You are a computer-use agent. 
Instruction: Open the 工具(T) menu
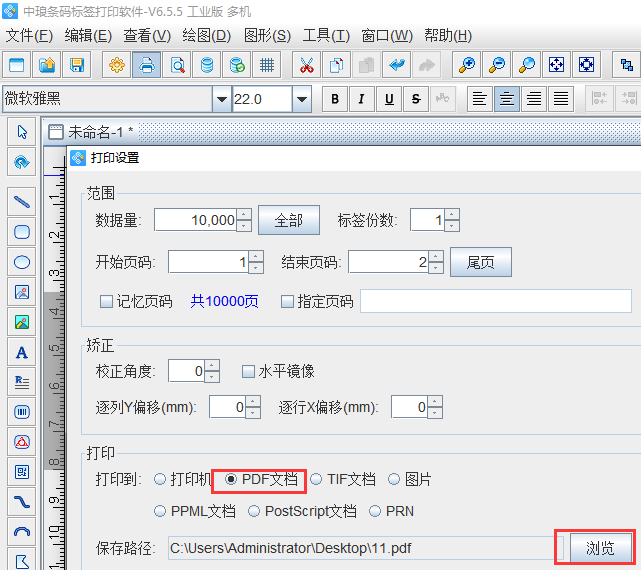tap(326, 36)
